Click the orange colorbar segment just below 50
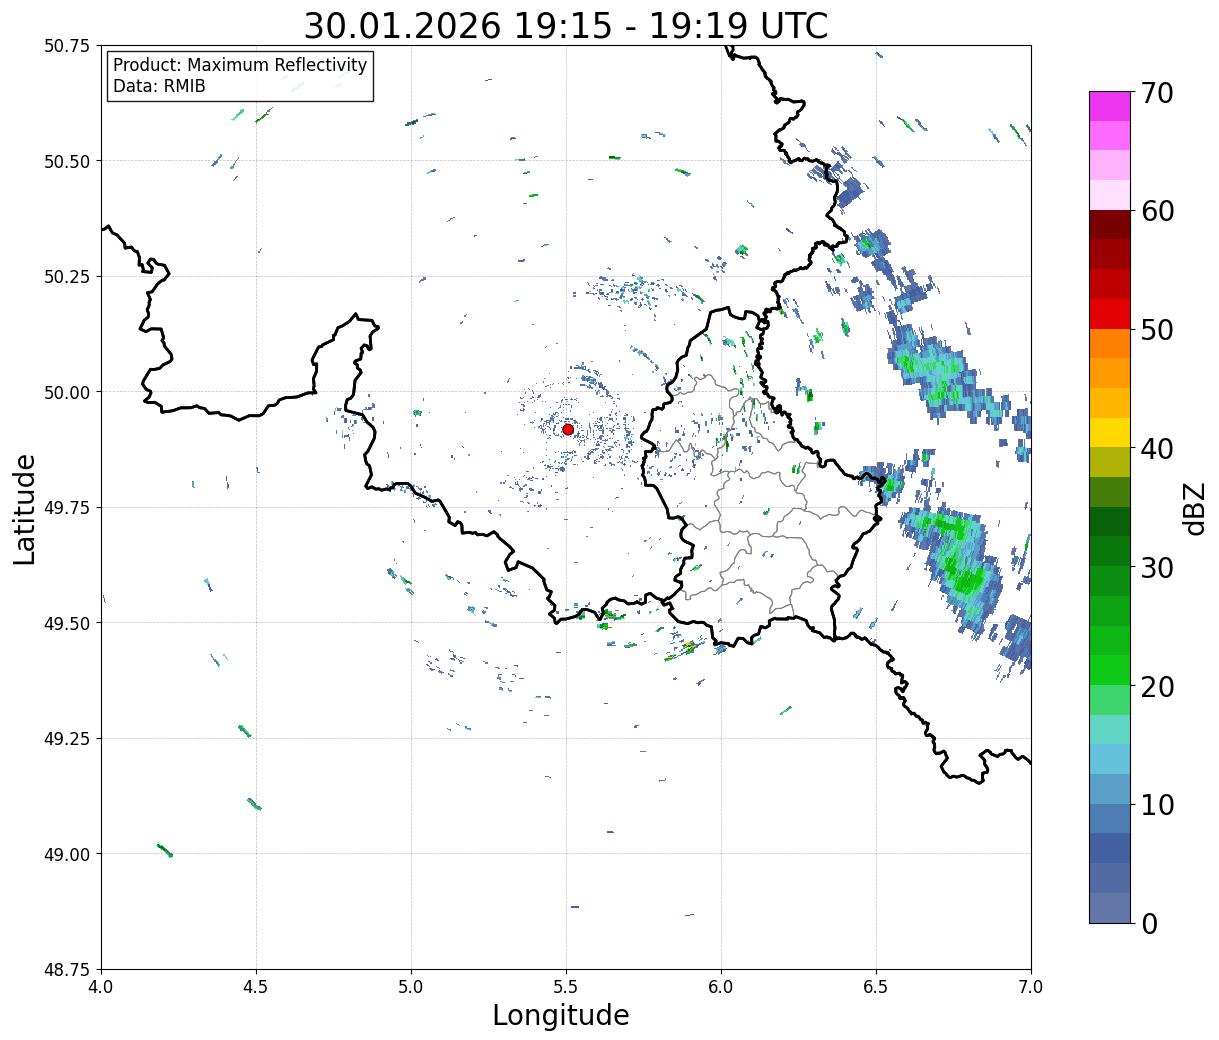This screenshot has height=1040, width=1219. 1110,344
